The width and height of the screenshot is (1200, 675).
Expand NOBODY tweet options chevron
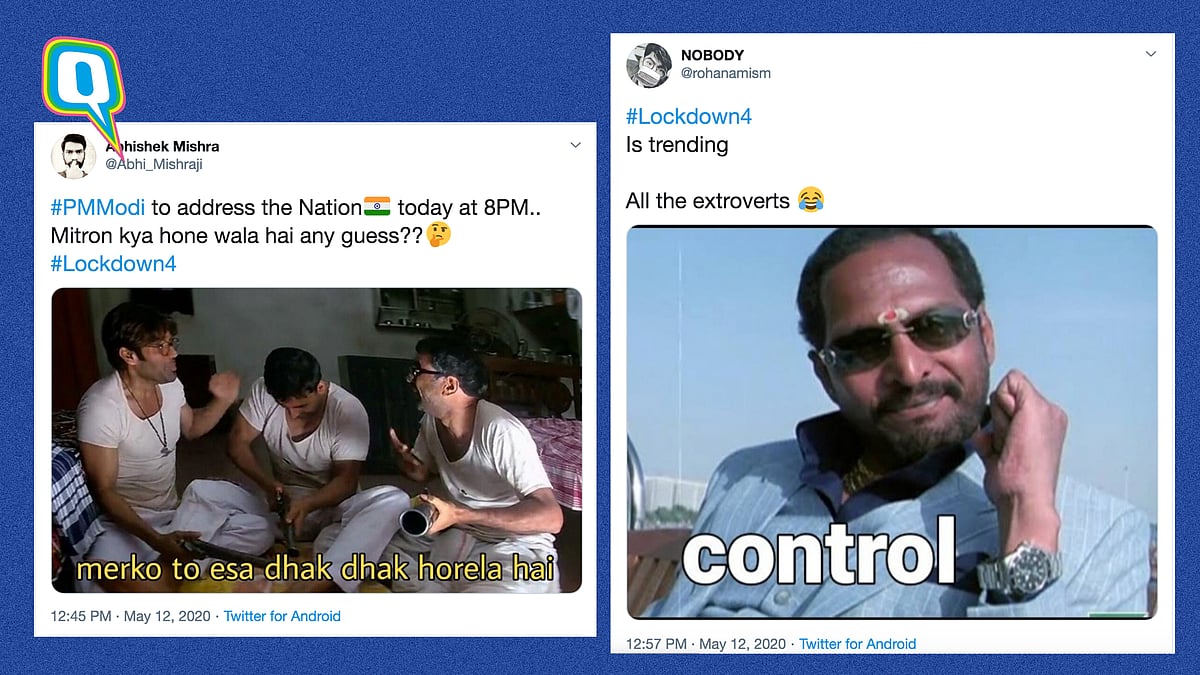[1151, 53]
